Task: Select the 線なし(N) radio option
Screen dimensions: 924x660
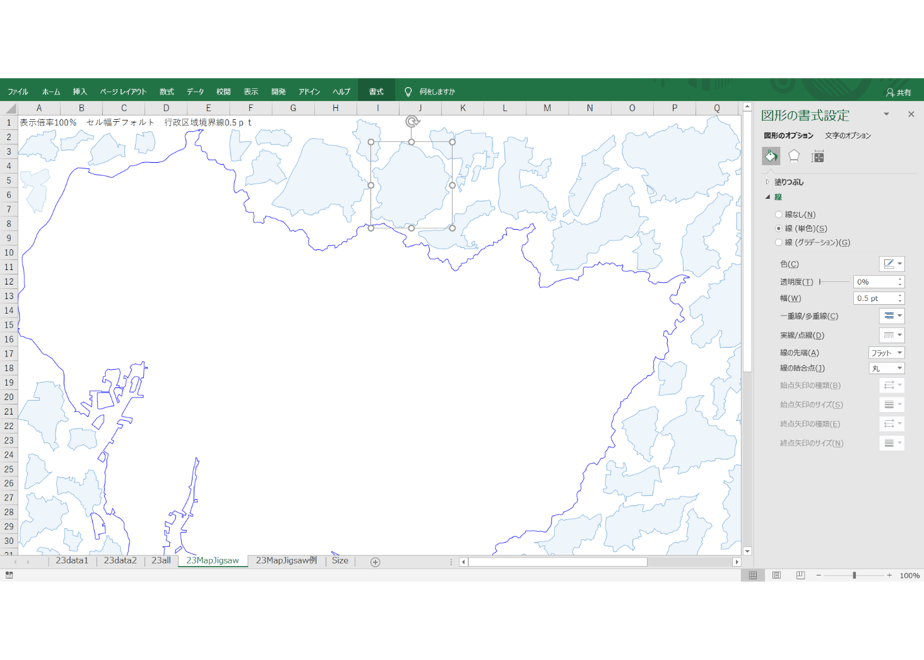Action: [778, 214]
